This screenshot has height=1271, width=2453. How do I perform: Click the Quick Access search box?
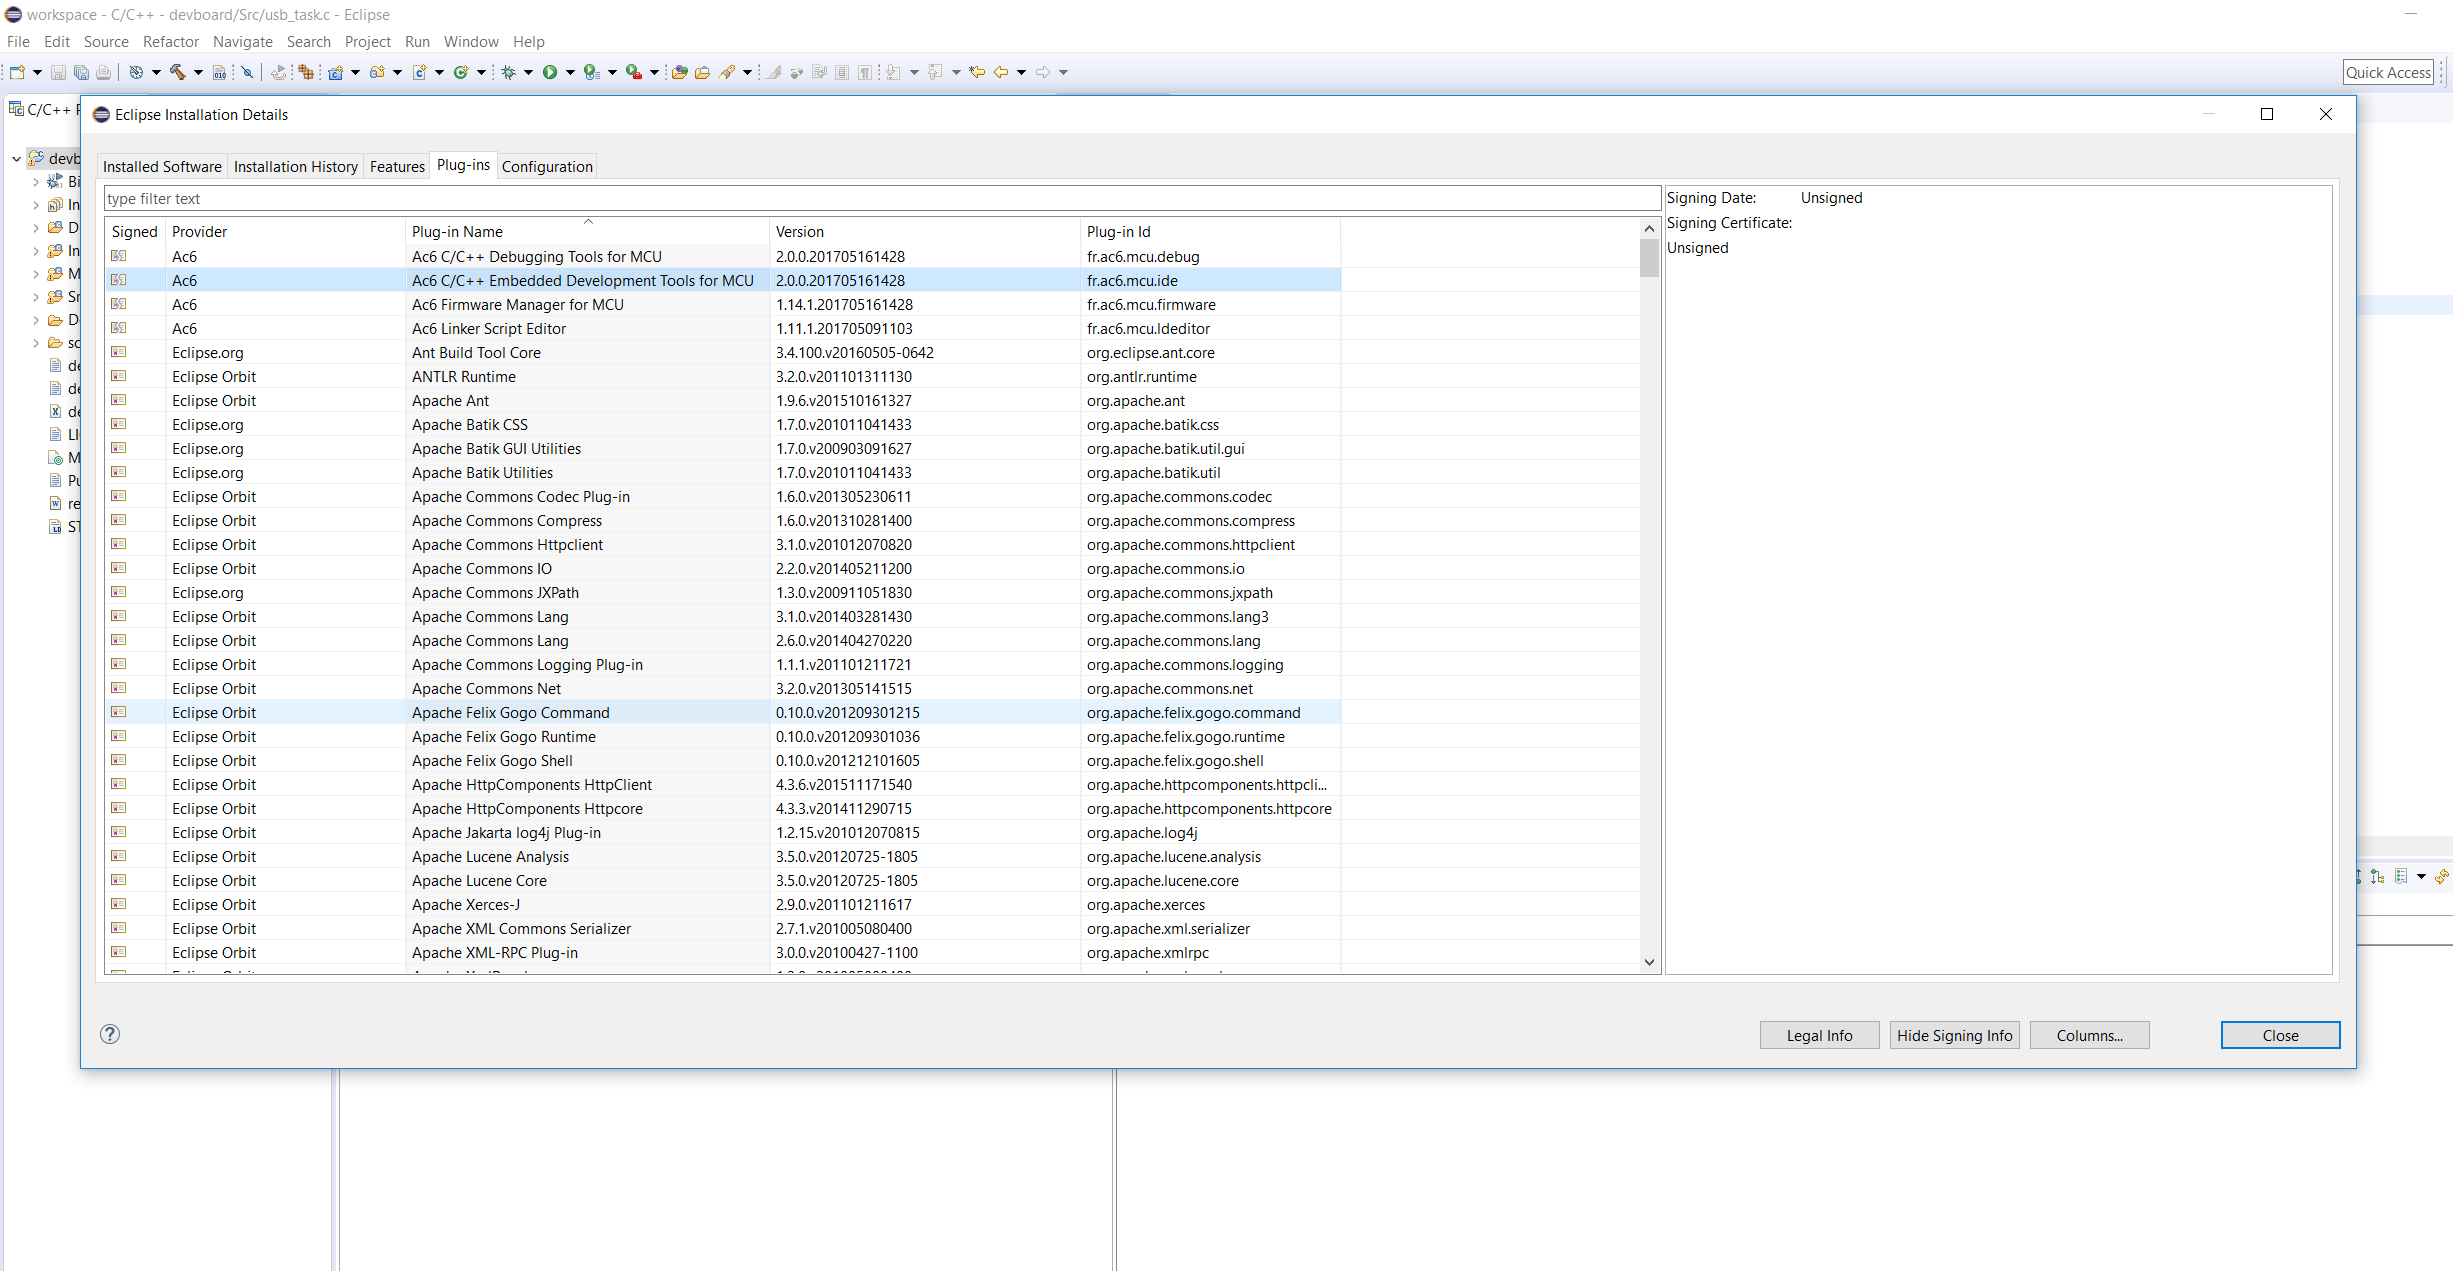(x=2388, y=72)
